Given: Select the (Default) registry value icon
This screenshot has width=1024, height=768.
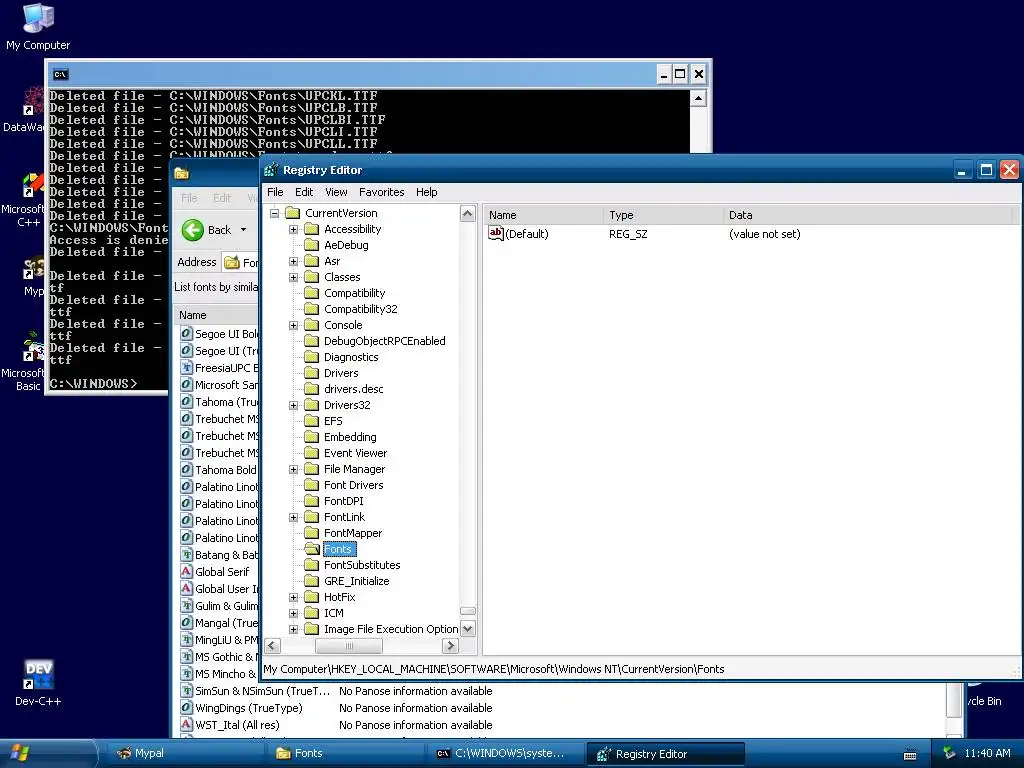Looking at the screenshot, I should click(496, 234).
